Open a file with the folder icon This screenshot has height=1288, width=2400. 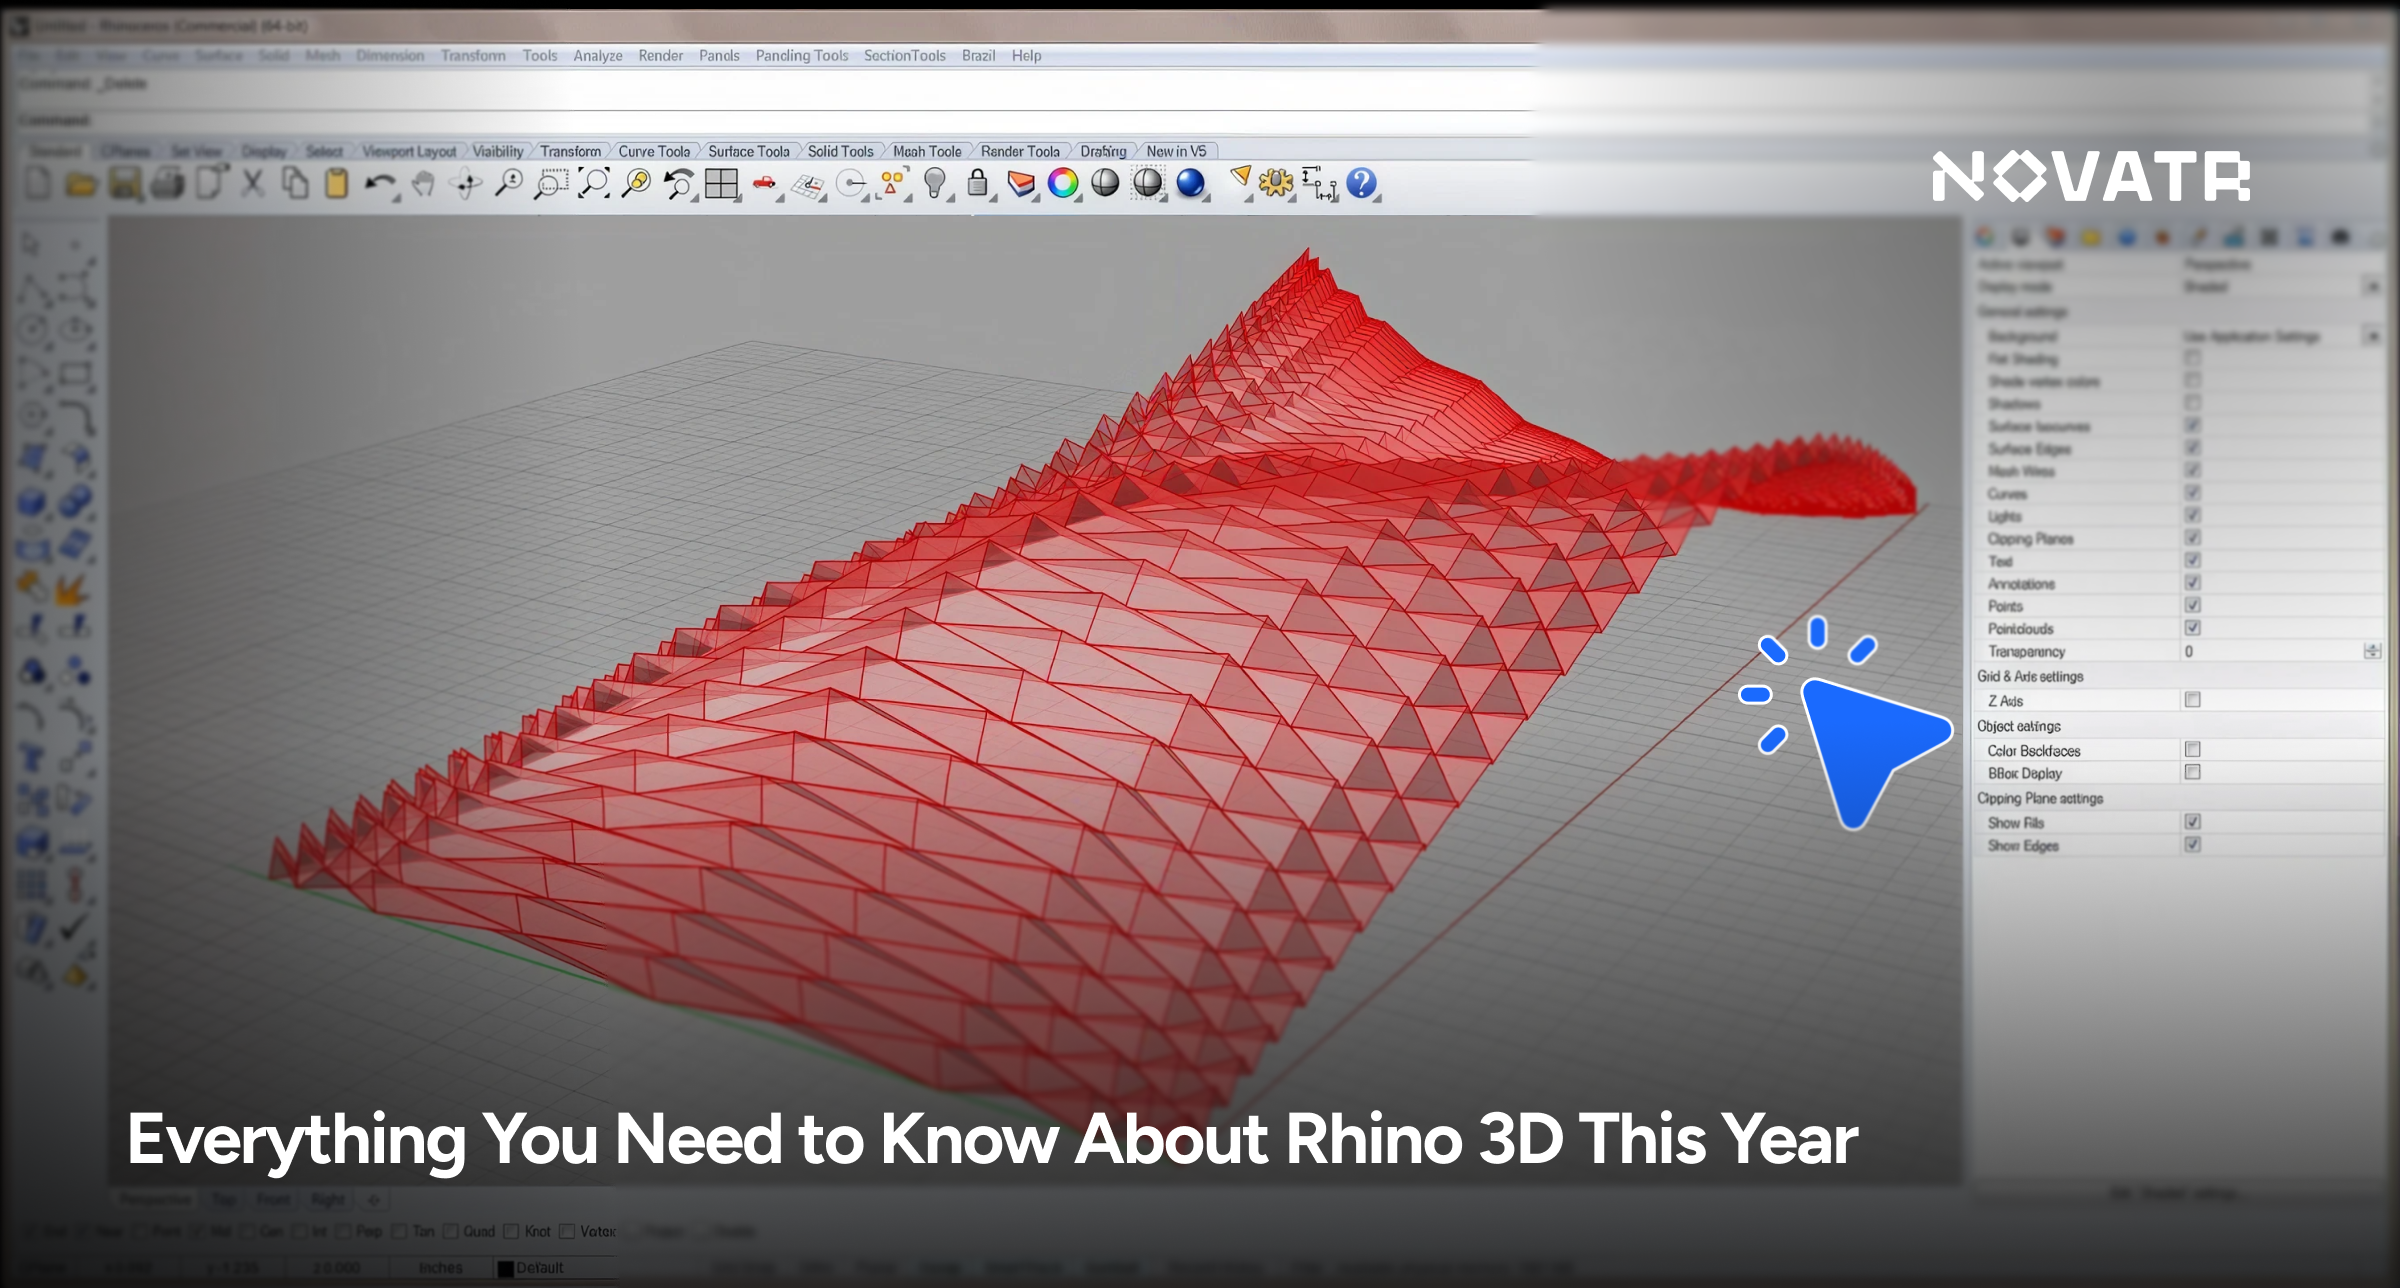click(81, 184)
